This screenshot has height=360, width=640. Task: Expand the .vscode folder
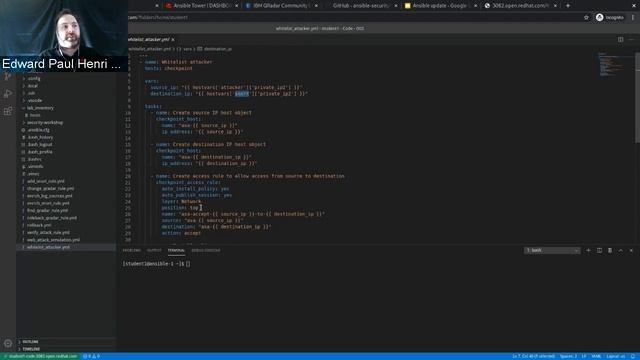(35, 100)
